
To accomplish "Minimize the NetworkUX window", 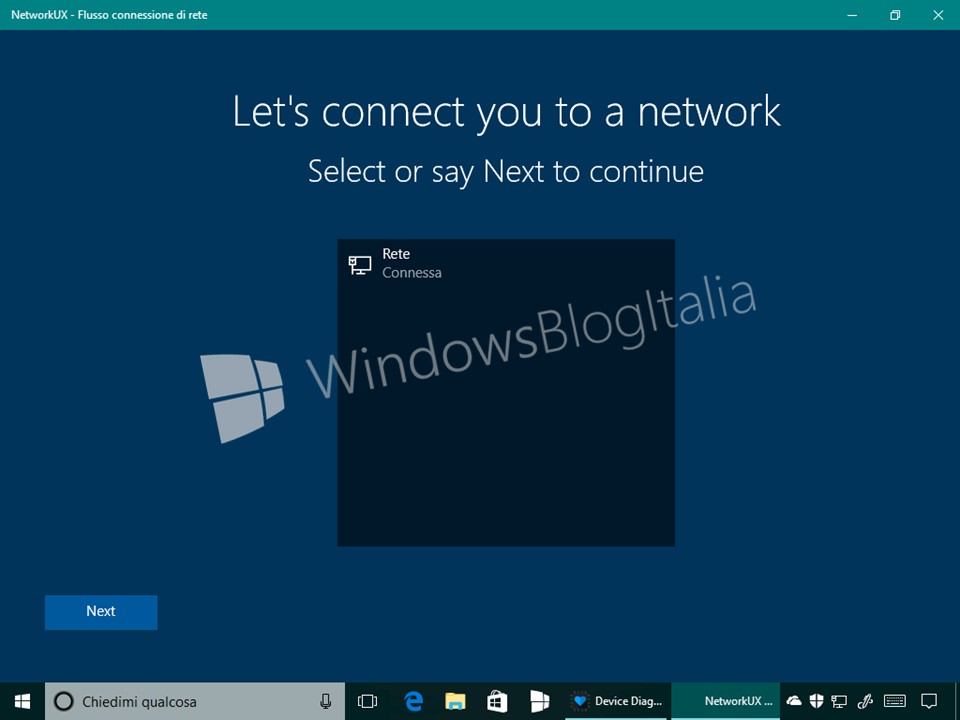I will point(852,15).
